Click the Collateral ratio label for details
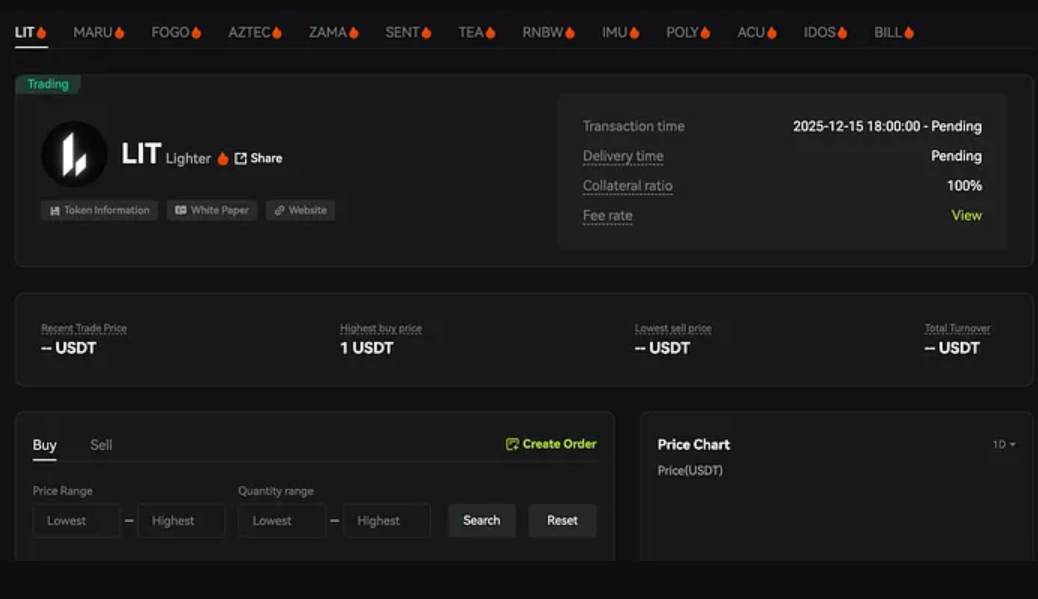 point(628,186)
